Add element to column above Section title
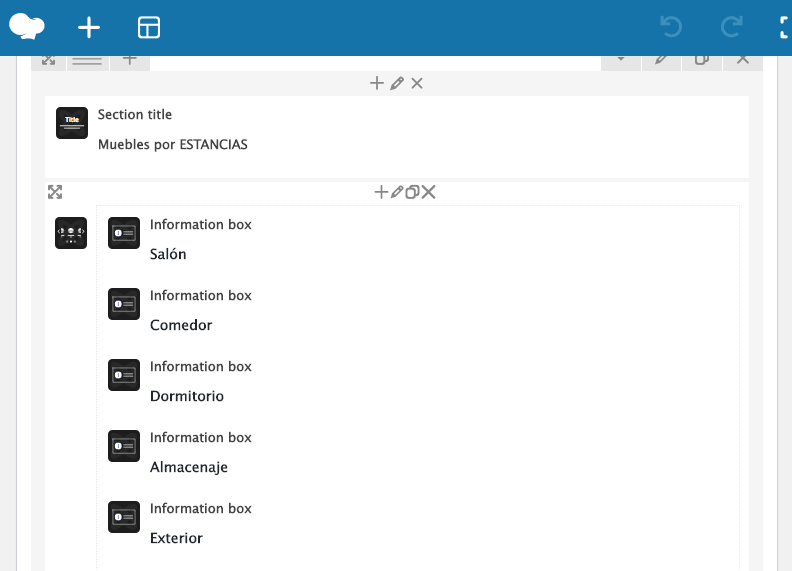 click(377, 83)
